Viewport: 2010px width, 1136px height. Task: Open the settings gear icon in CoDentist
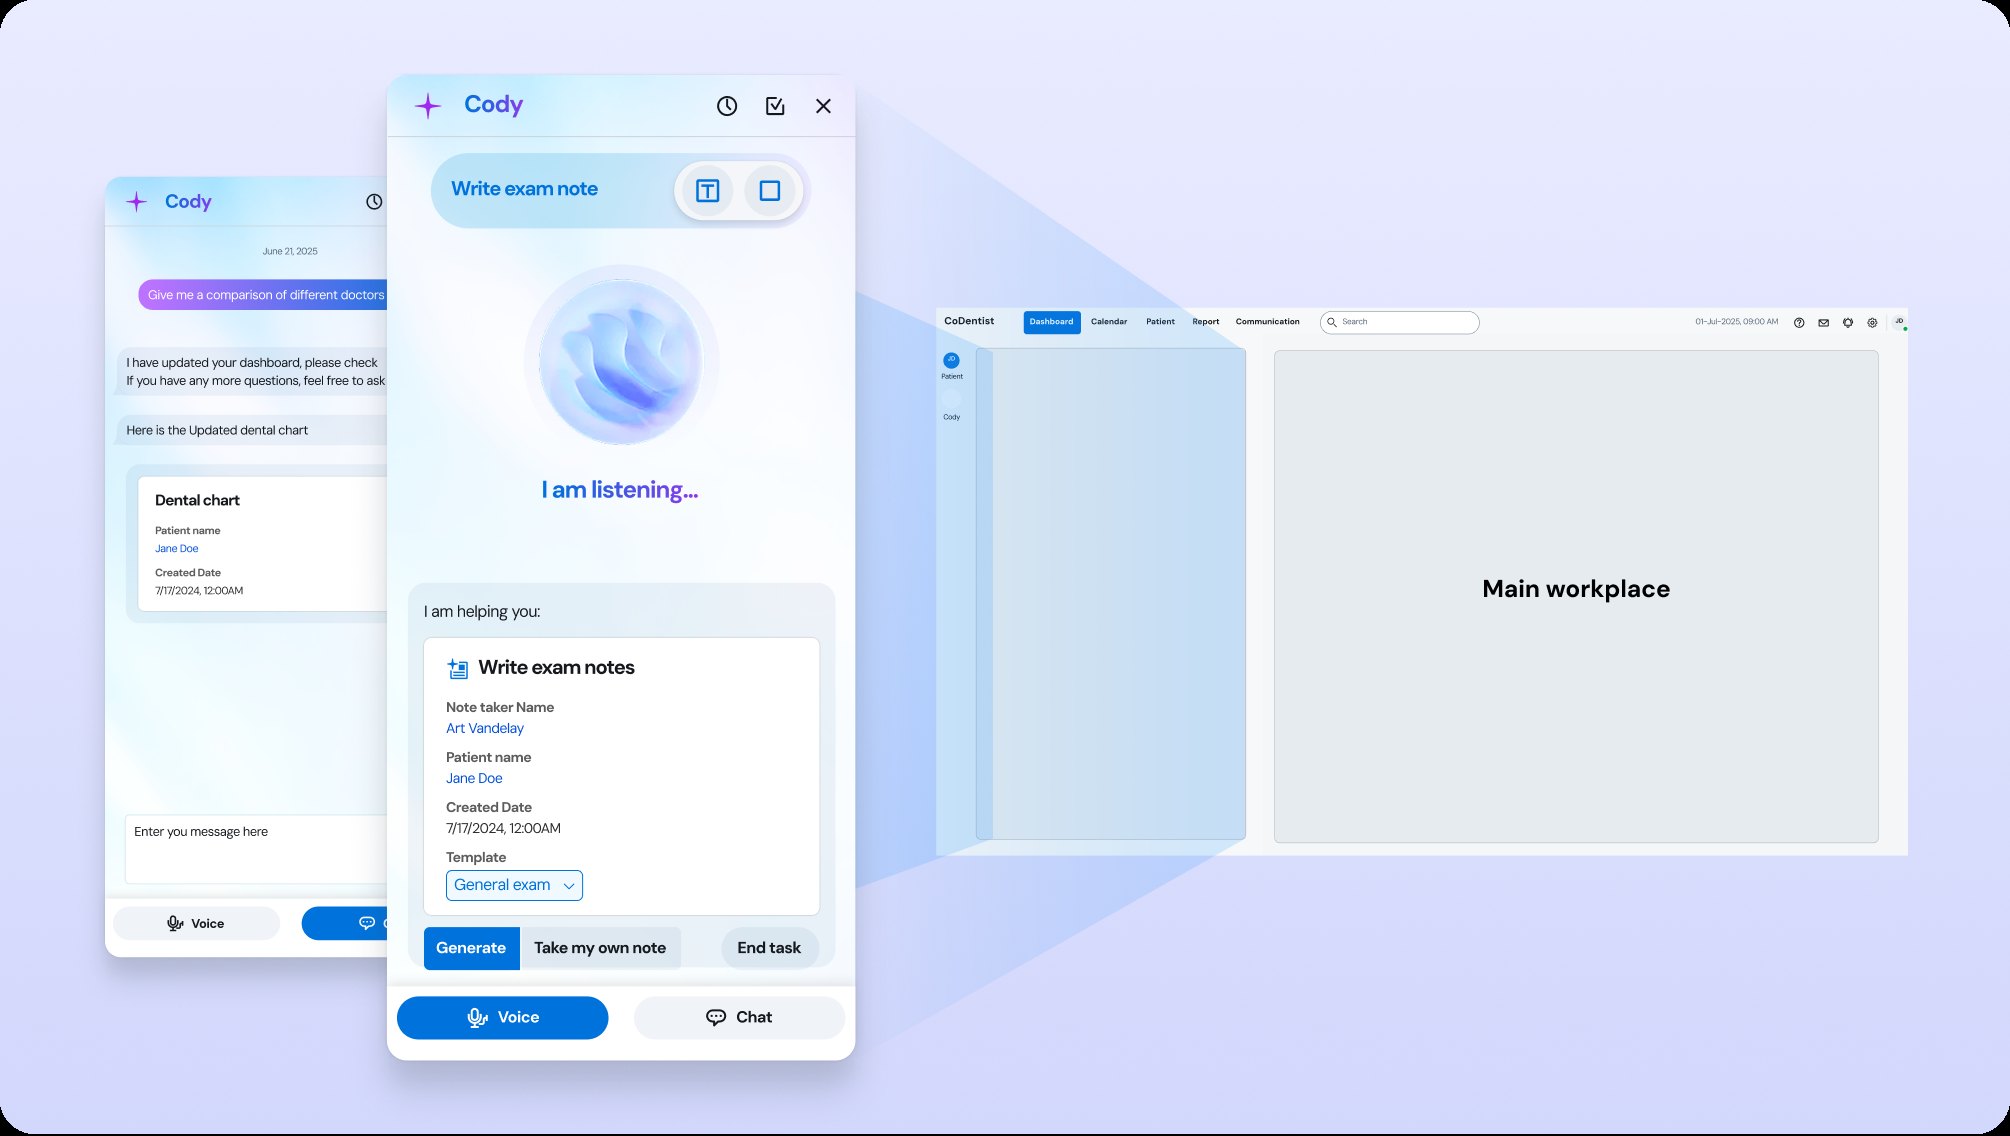(1873, 323)
